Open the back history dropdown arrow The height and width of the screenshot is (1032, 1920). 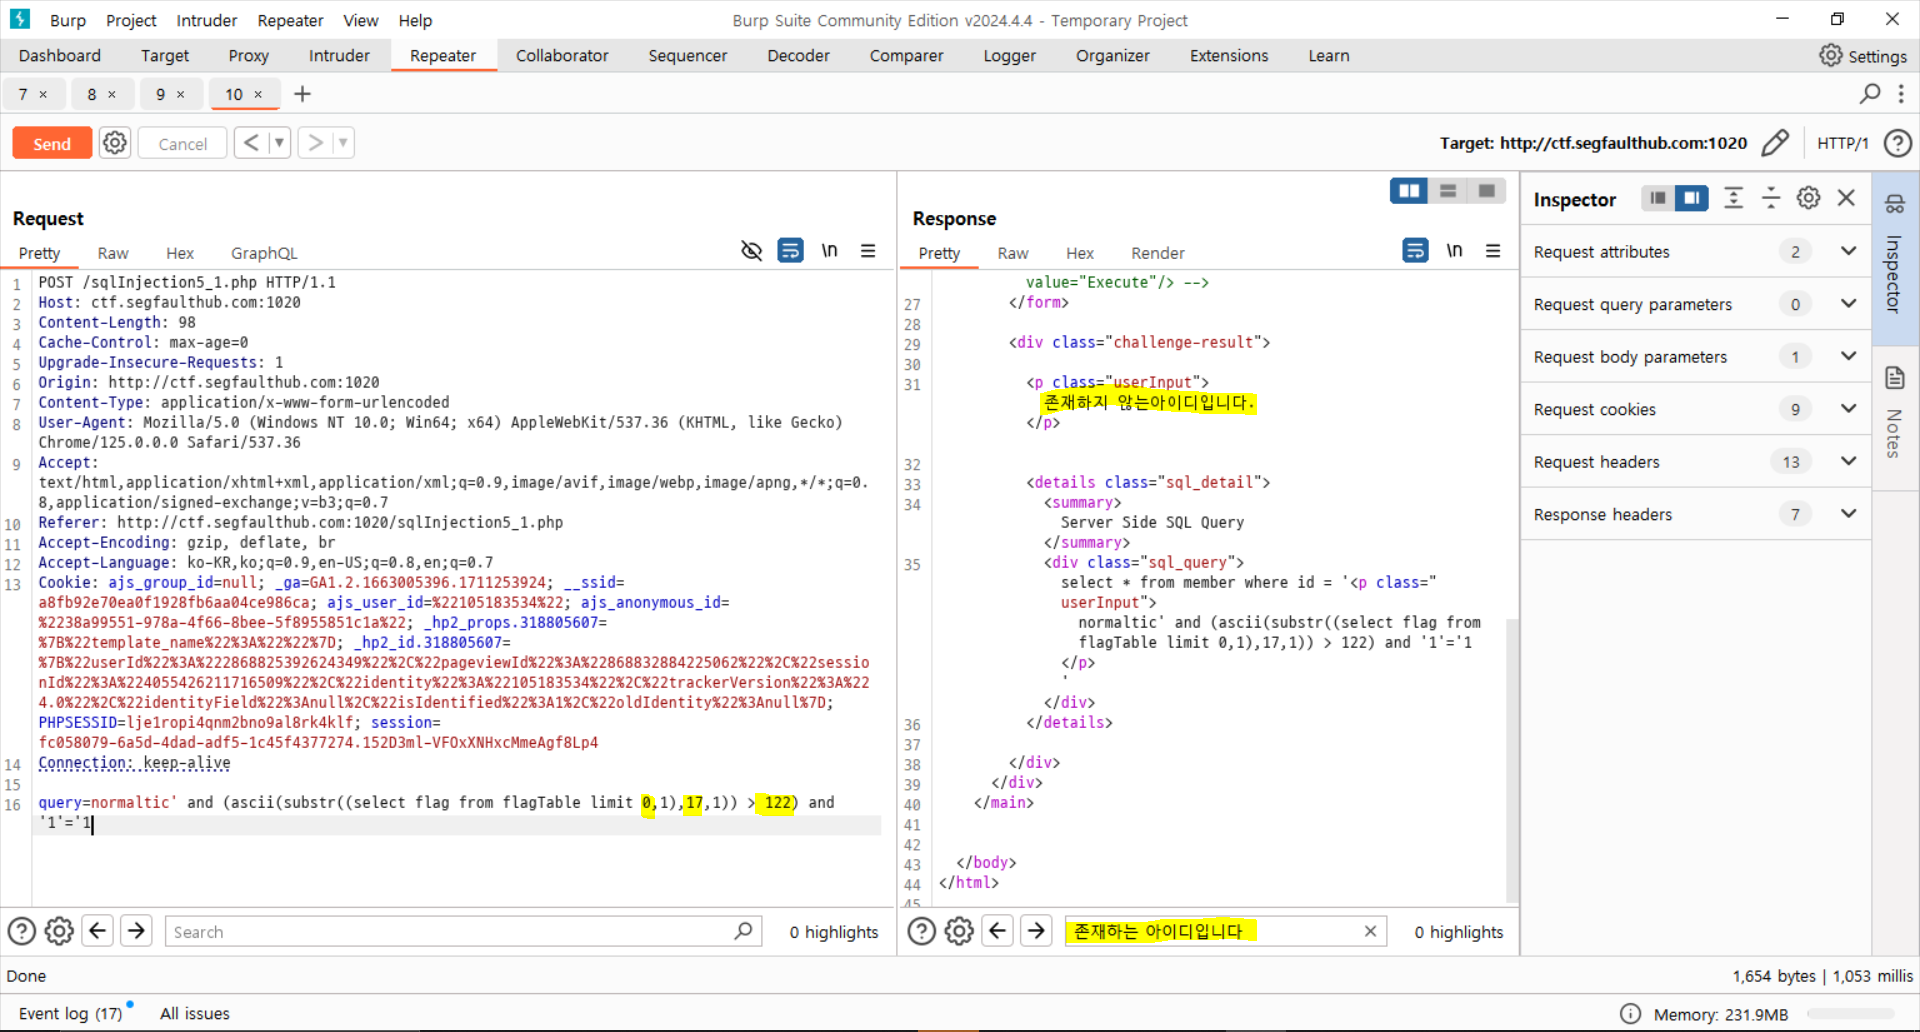coord(279,143)
